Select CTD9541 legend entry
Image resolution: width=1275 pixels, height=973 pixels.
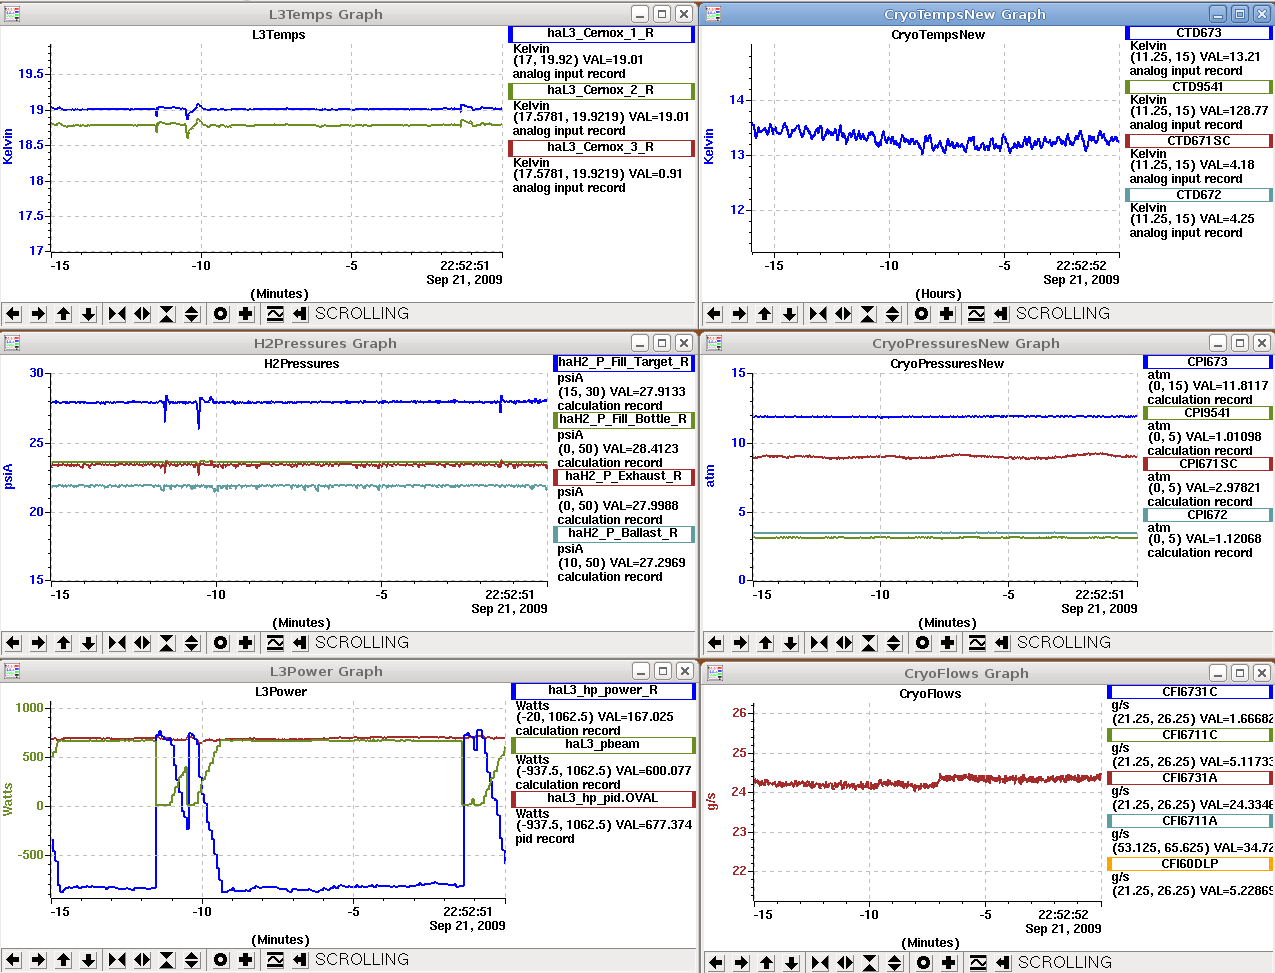pyautogui.click(x=1199, y=87)
